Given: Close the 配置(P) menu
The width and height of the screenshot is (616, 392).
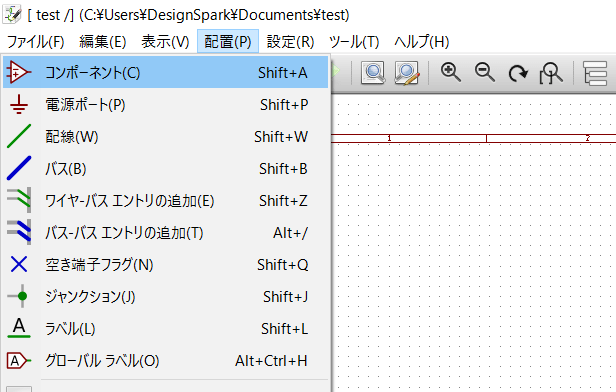Looking at the screenshot, I should point(228,42).
